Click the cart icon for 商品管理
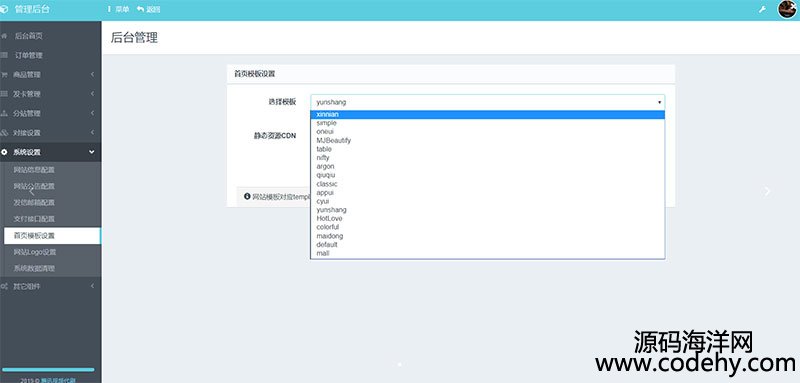The image size is (800, 383). (x=4, y=74)
